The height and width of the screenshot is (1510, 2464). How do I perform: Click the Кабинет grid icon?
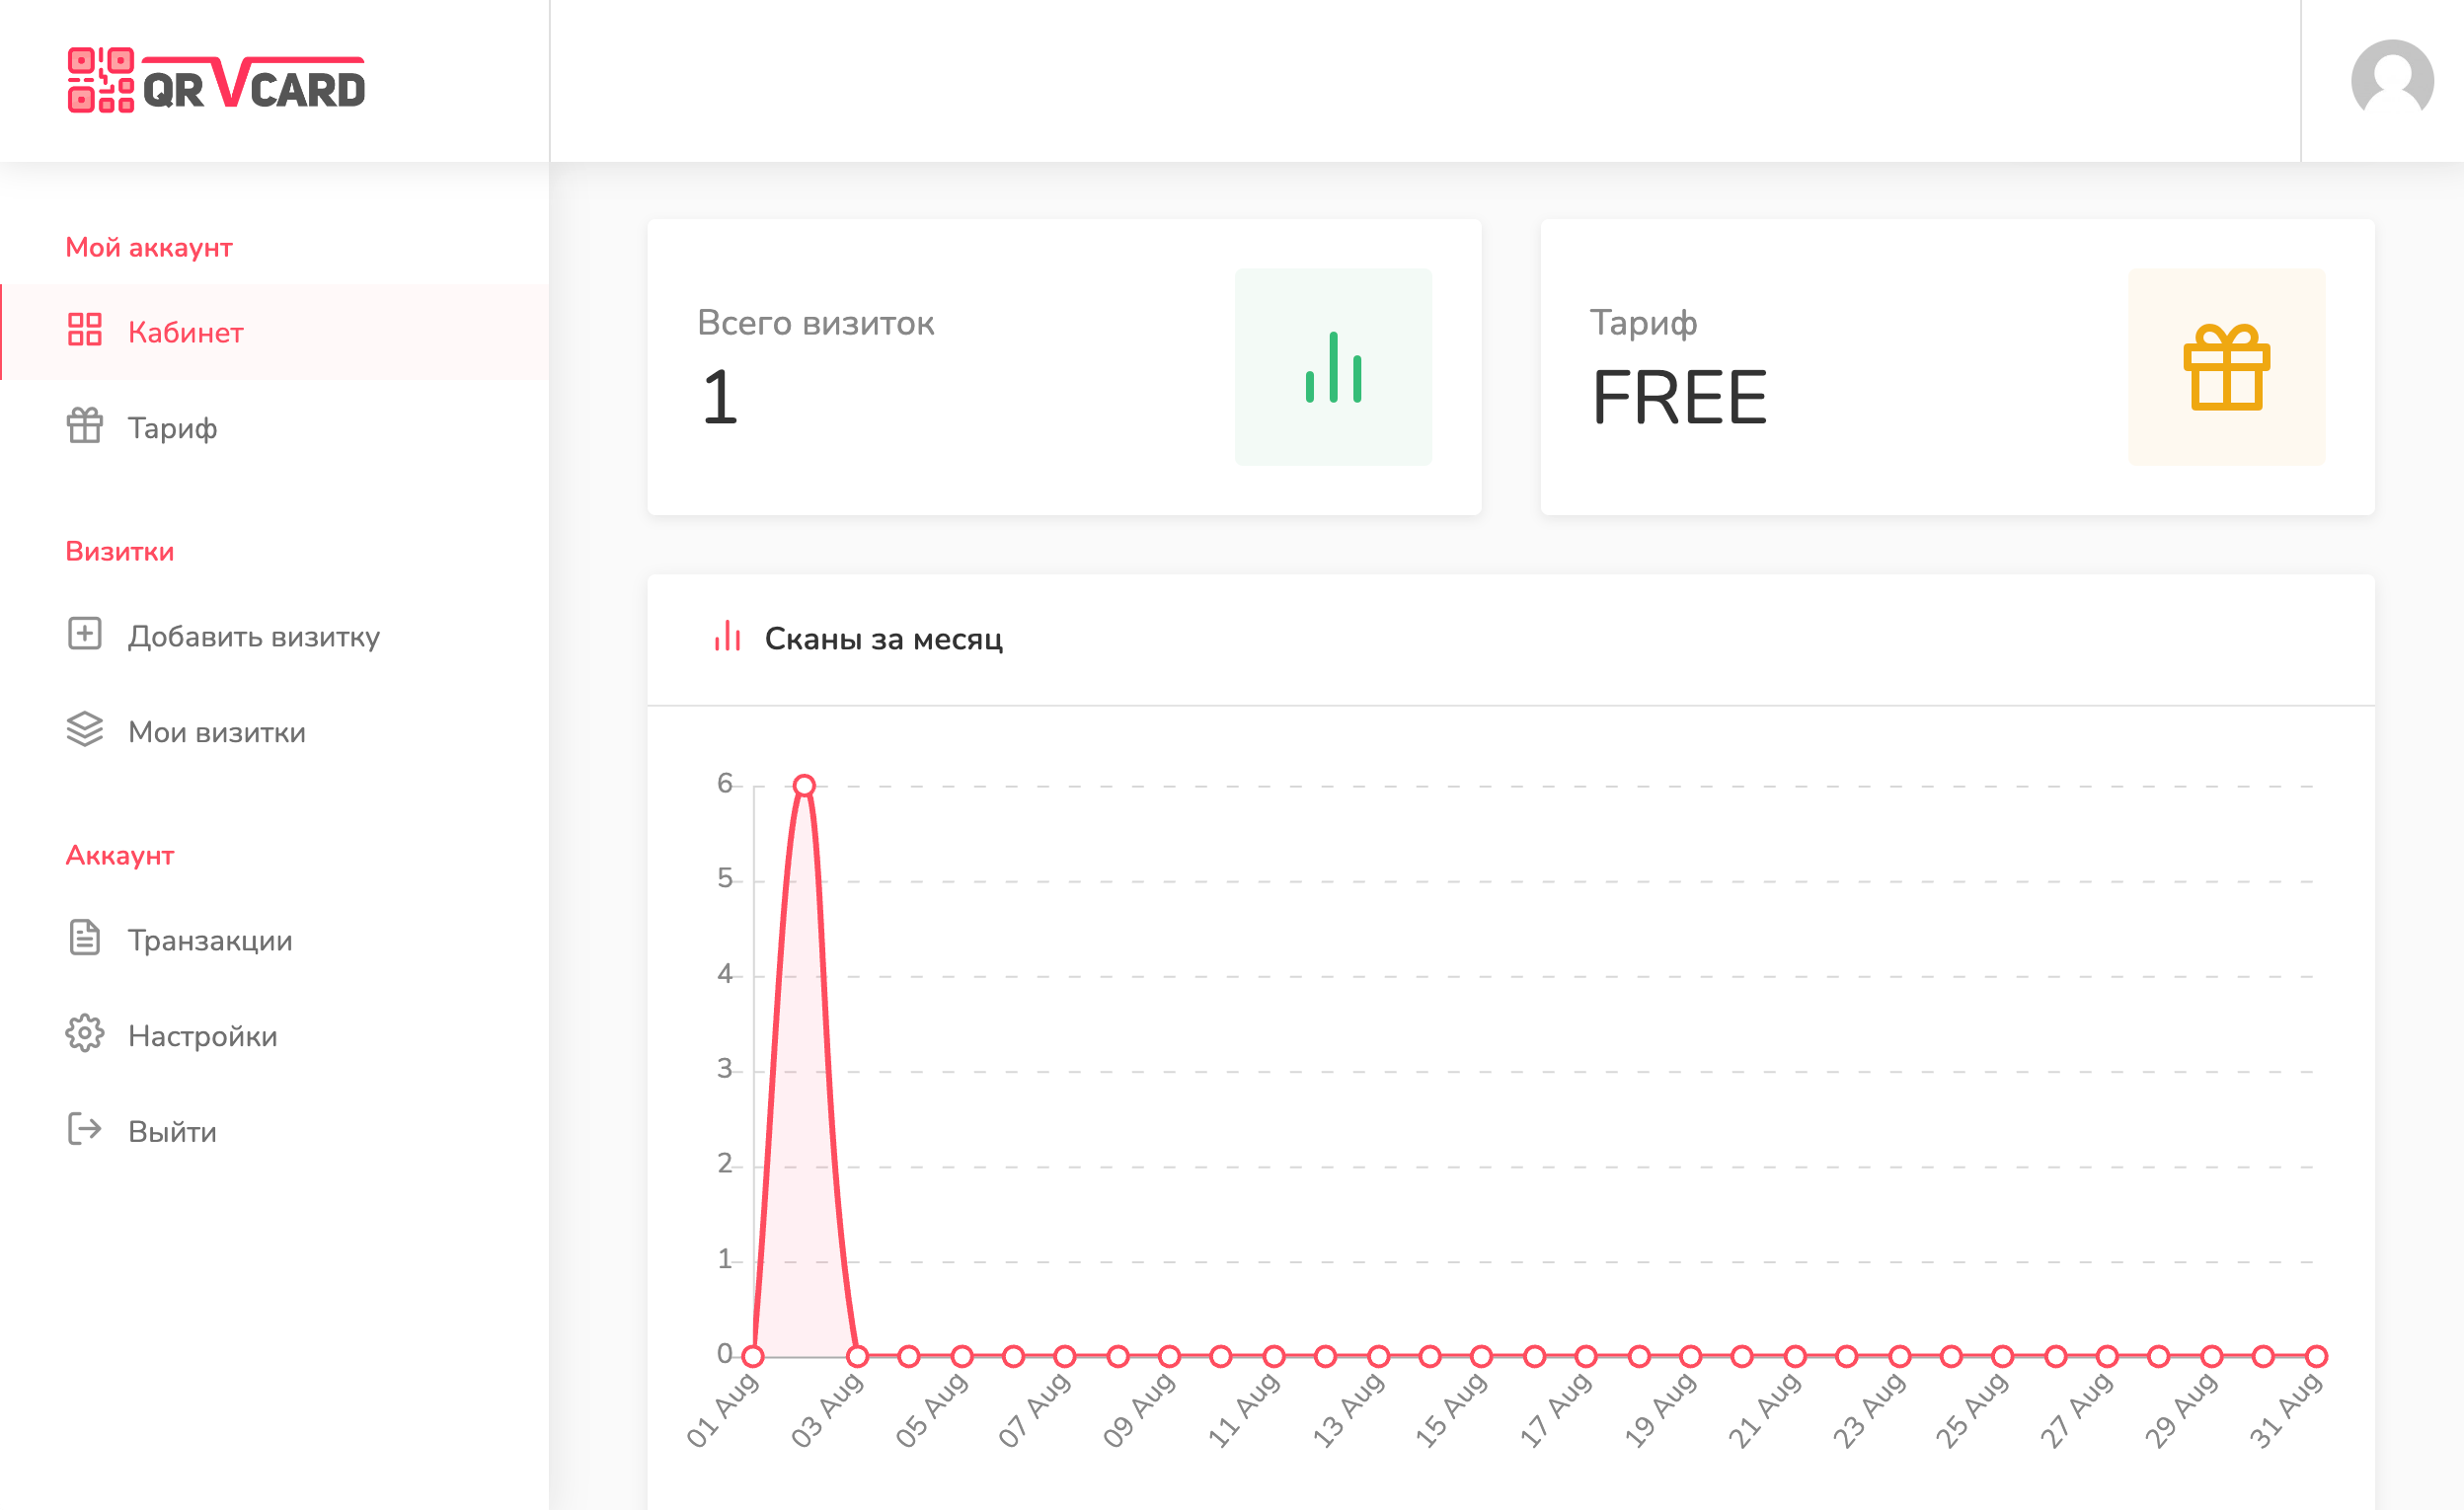point(85,330)
